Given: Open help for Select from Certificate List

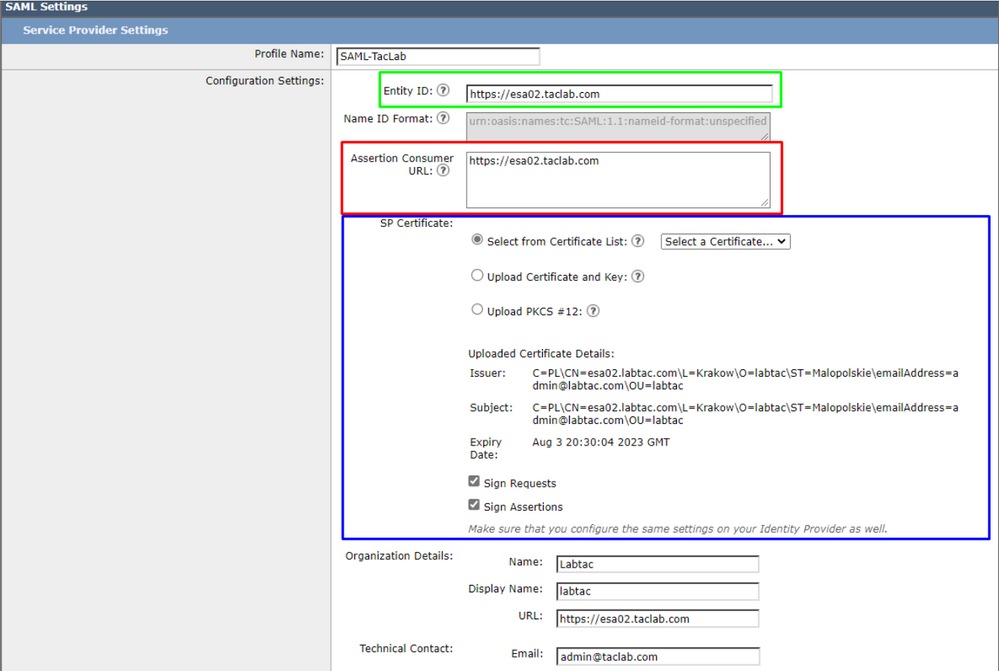Looking at the screenshot, I should tap(639, 240).
